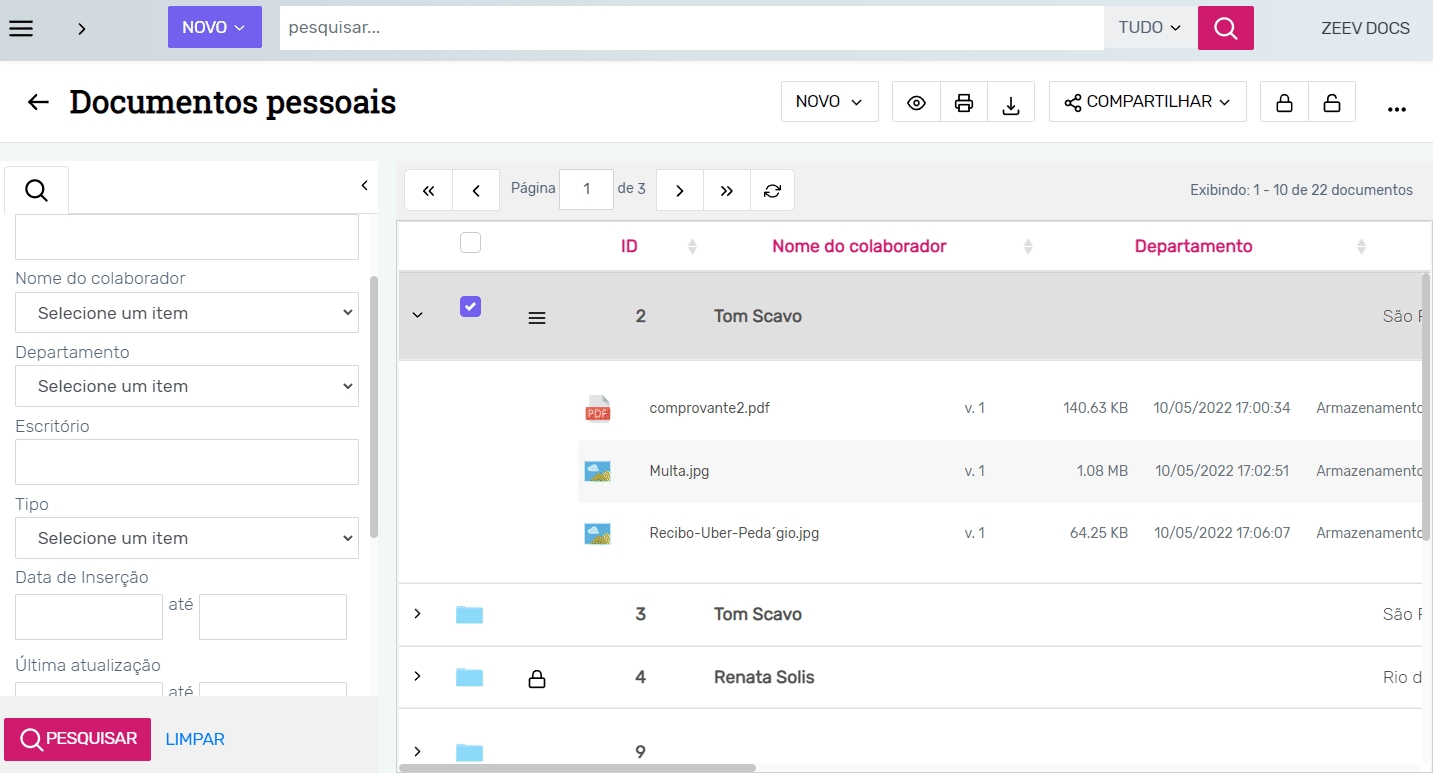Select the search tab in side panel
The width and height of the screenshot is (1433, 773).
[36, 190]
